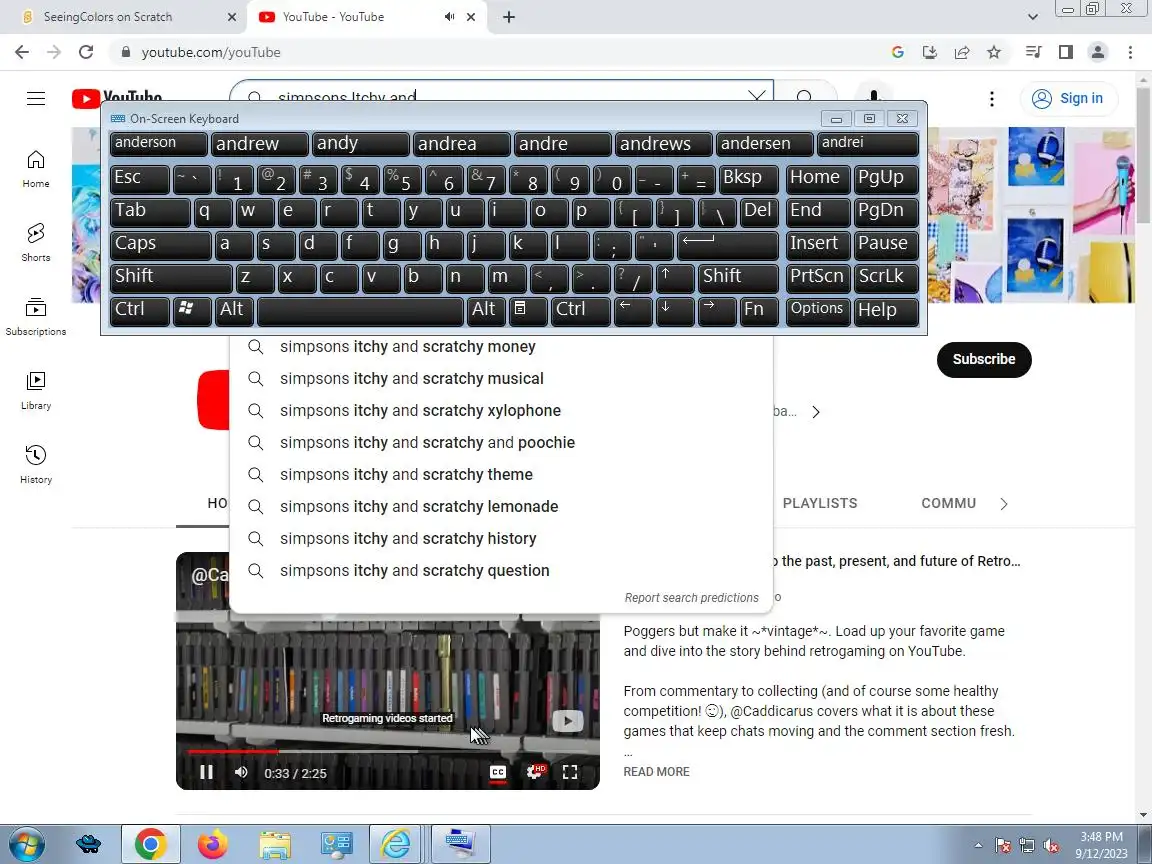1152x864 pixels.
Task: Open the Chrome three-dot menu
Action: coord(1130,52)
